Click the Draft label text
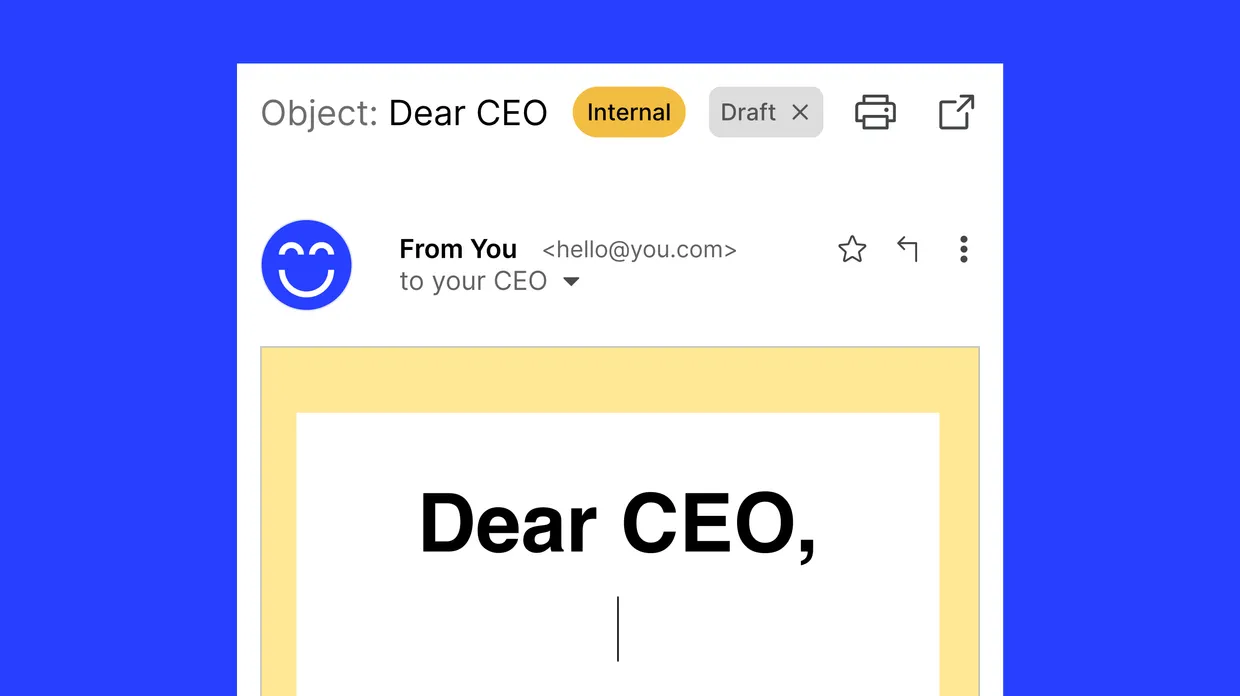The image size is (1240, 696). [x=748, y=112]
